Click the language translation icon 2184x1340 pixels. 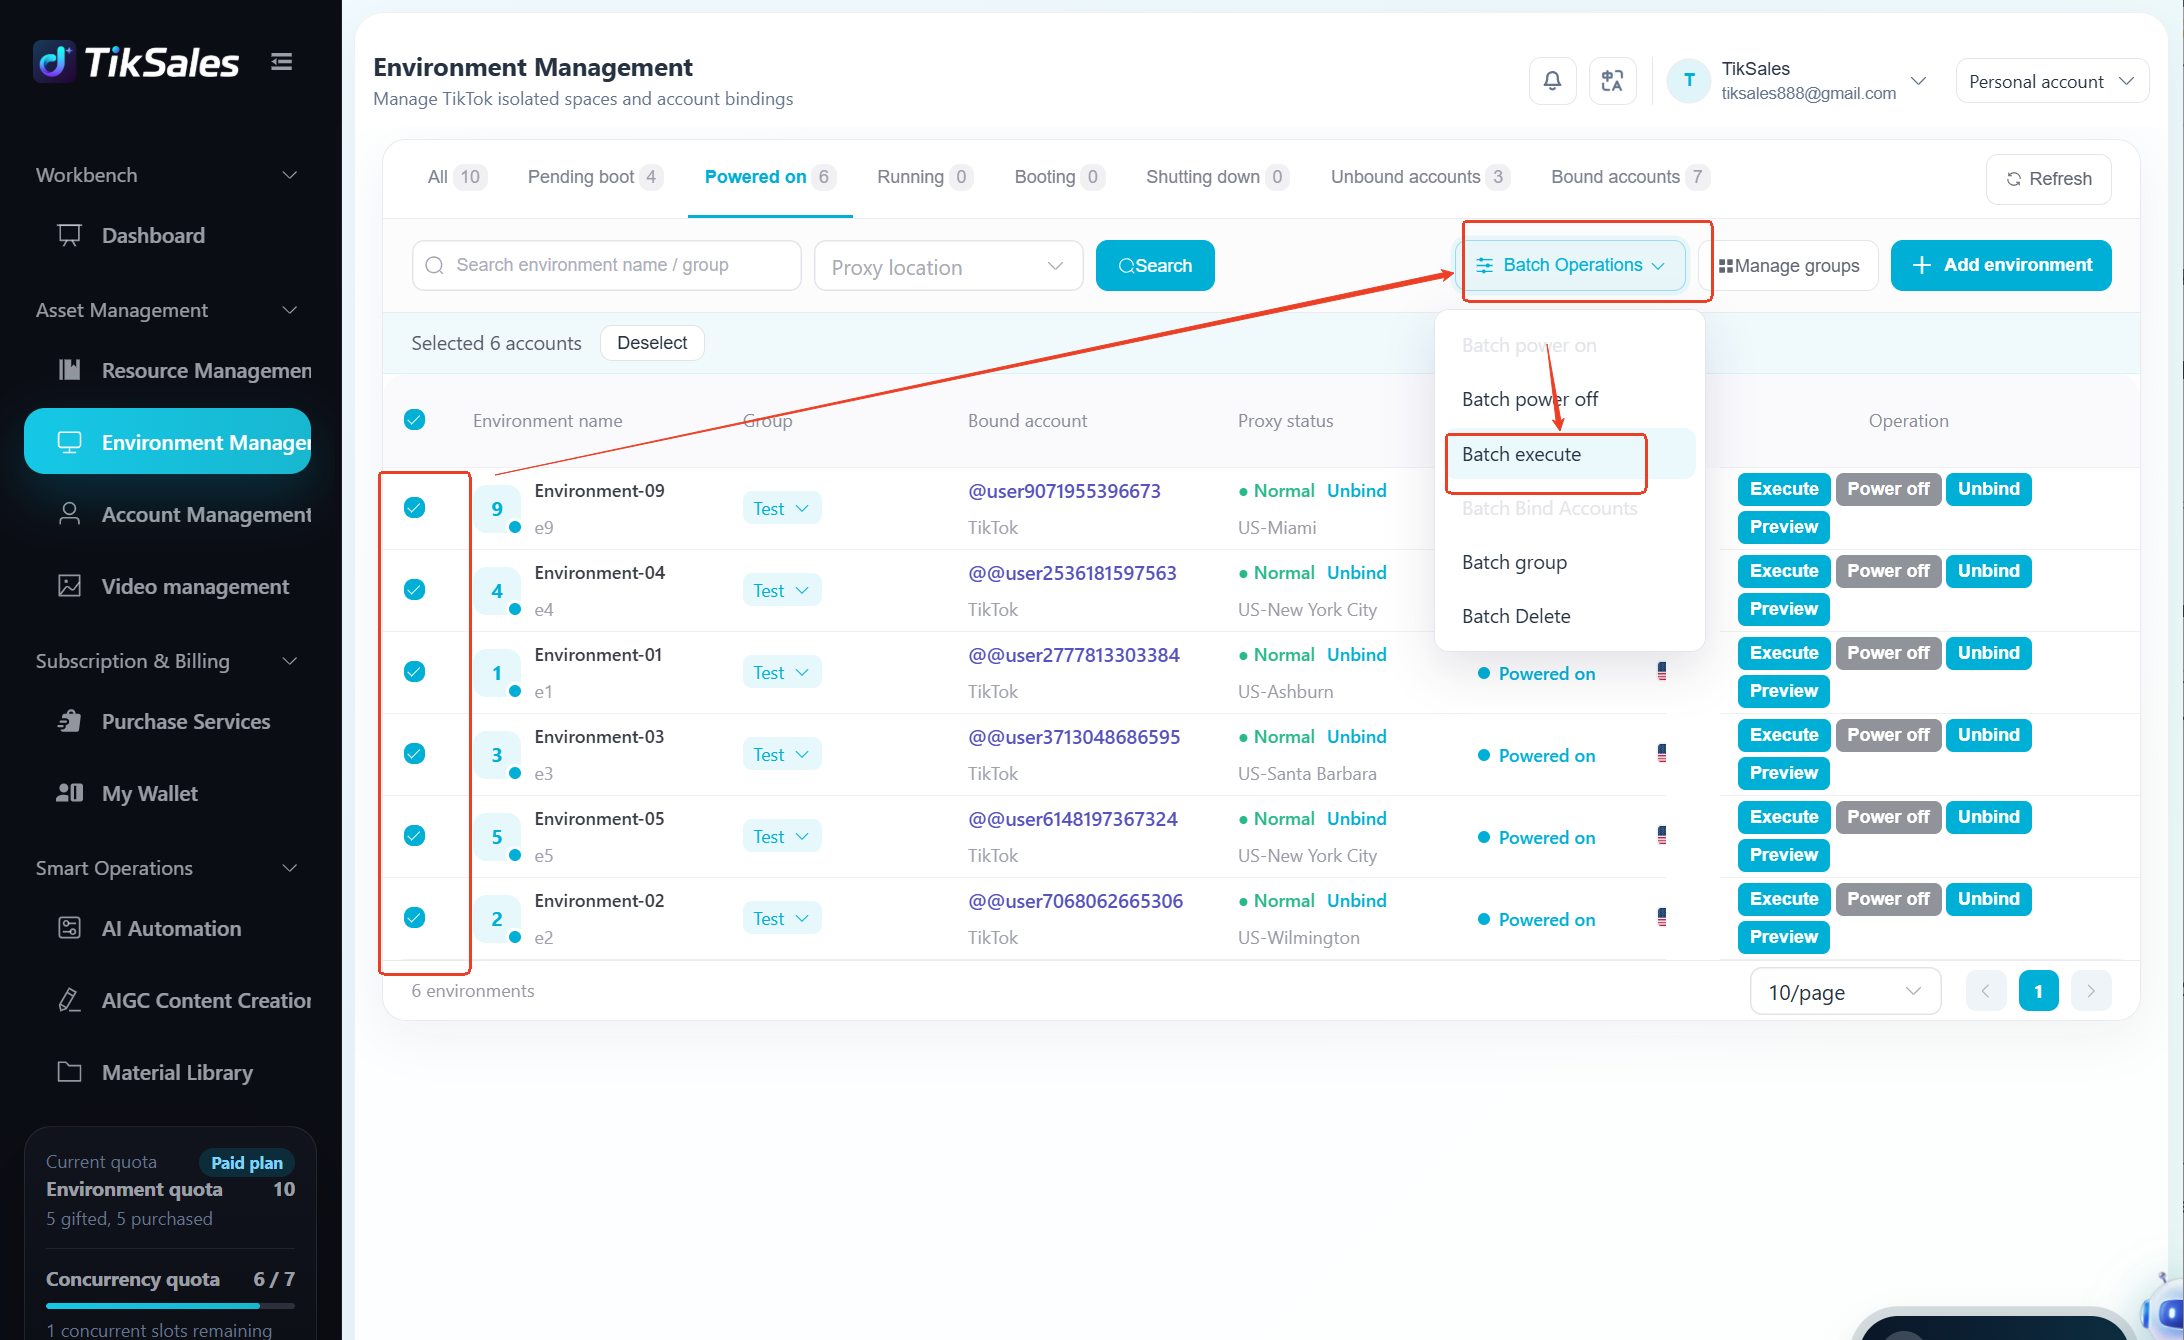pos(1612,81)
